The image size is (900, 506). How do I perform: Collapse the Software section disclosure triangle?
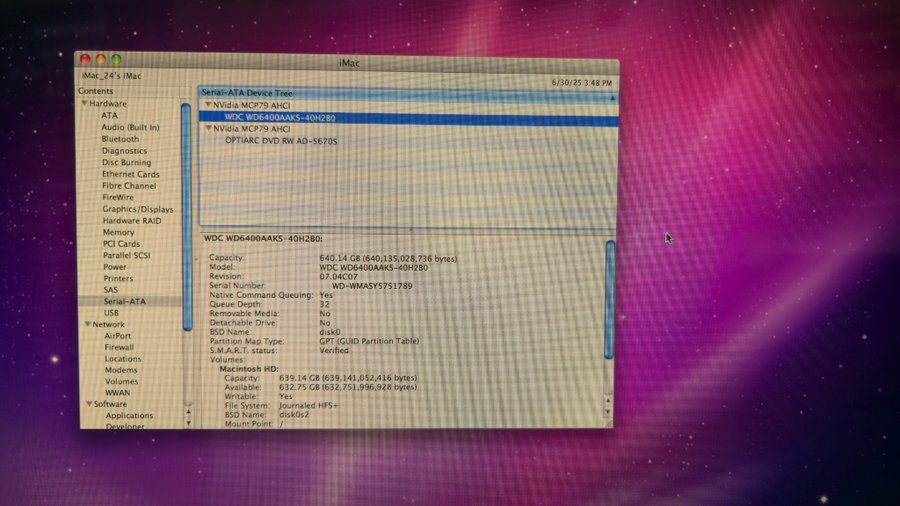pos(88,404)
